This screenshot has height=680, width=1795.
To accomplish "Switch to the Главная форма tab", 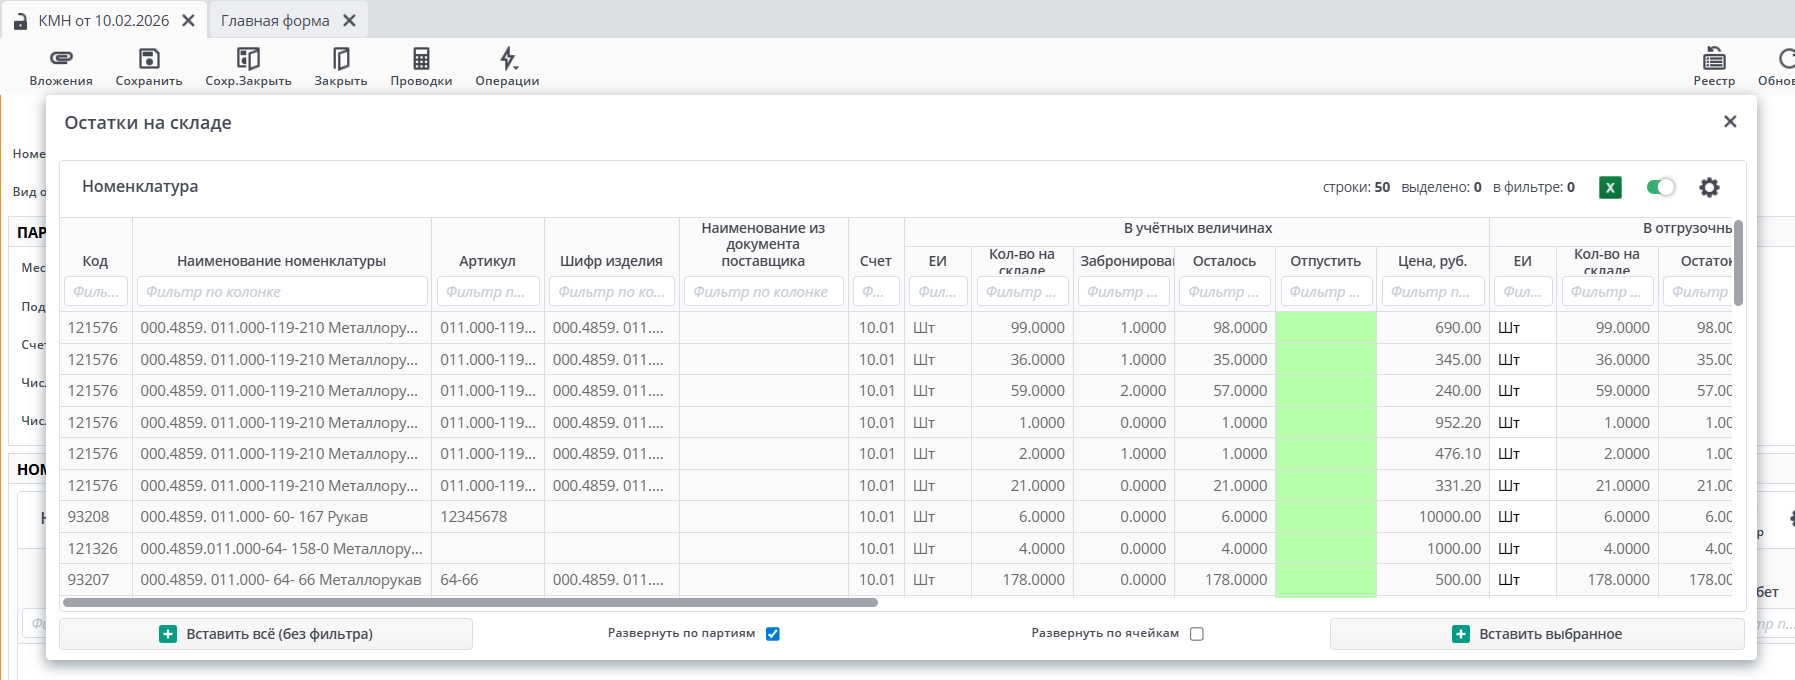I will [x=275, y=21].
